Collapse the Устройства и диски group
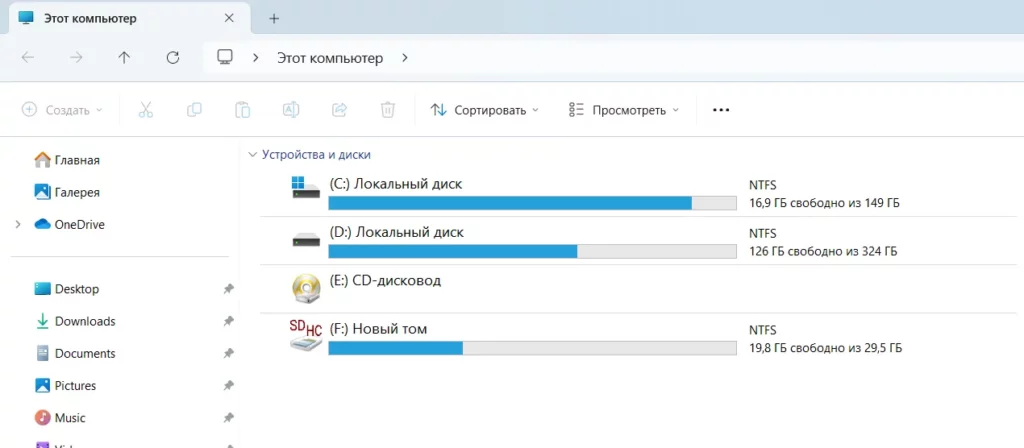This screenshot has height=448, width=1024. [251, 155]
